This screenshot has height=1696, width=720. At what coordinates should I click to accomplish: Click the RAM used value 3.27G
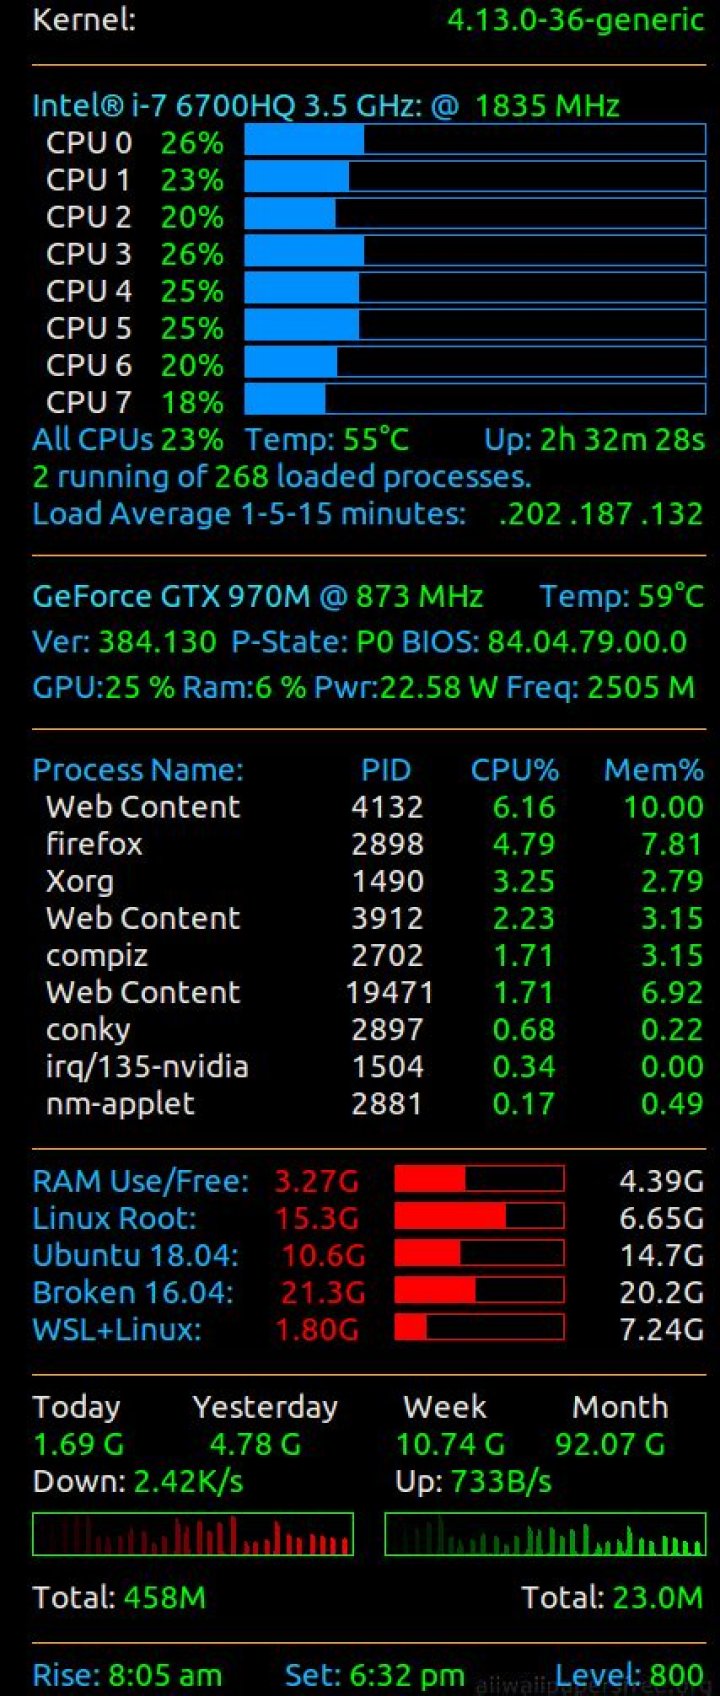tap(317, 1181)
